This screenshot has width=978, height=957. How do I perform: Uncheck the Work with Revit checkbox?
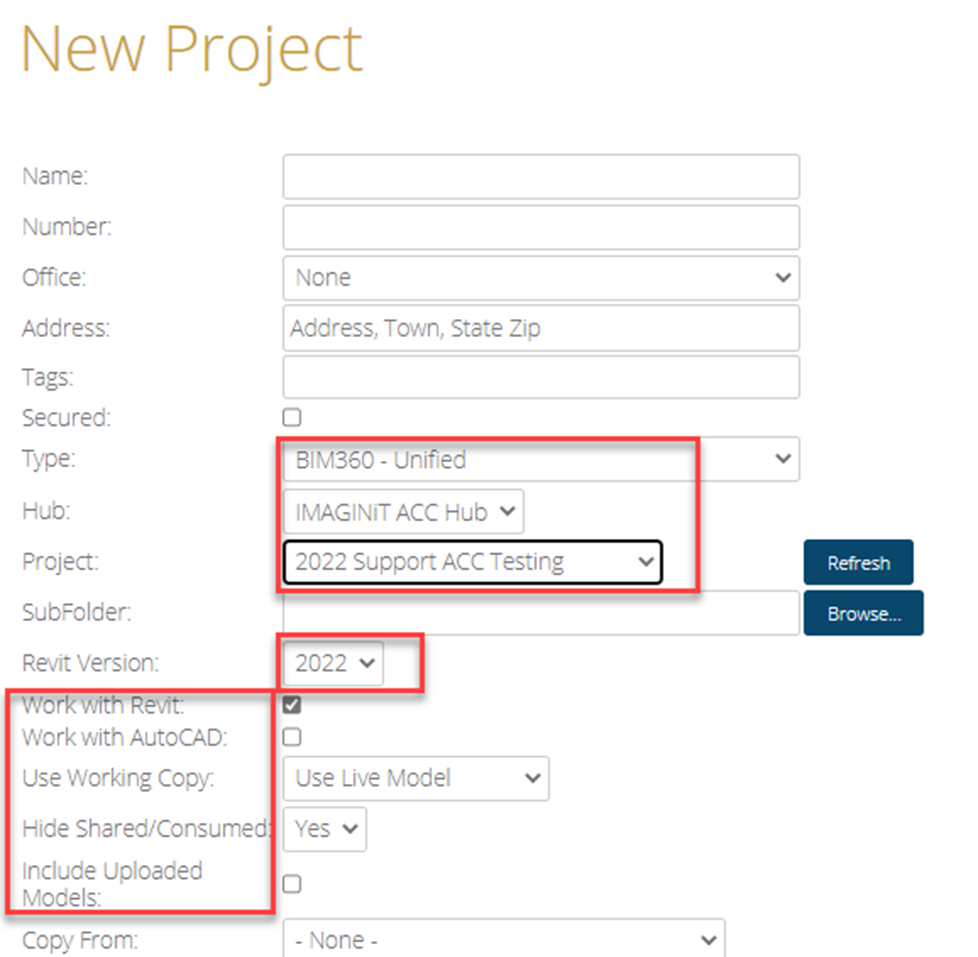pyautogui.click(x=292, y=705)
